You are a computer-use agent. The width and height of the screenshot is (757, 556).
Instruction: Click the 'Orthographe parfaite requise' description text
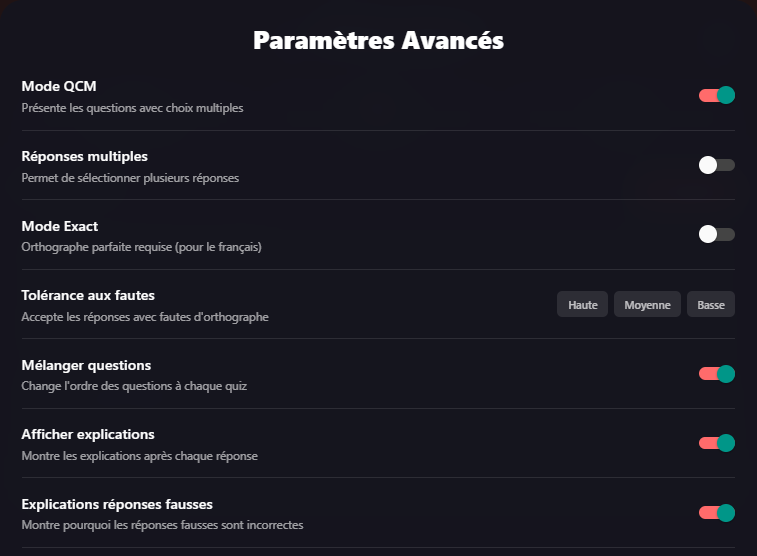pyautogui.click(x=141, y=247)
